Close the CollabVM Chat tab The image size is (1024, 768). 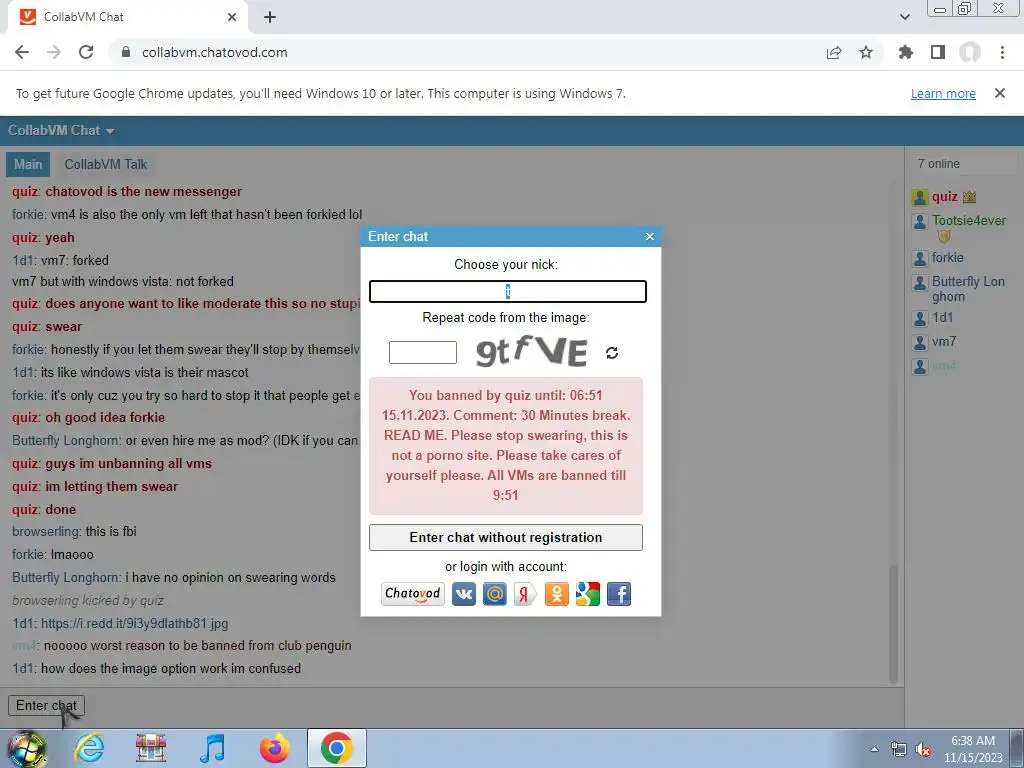click(232, 17)
